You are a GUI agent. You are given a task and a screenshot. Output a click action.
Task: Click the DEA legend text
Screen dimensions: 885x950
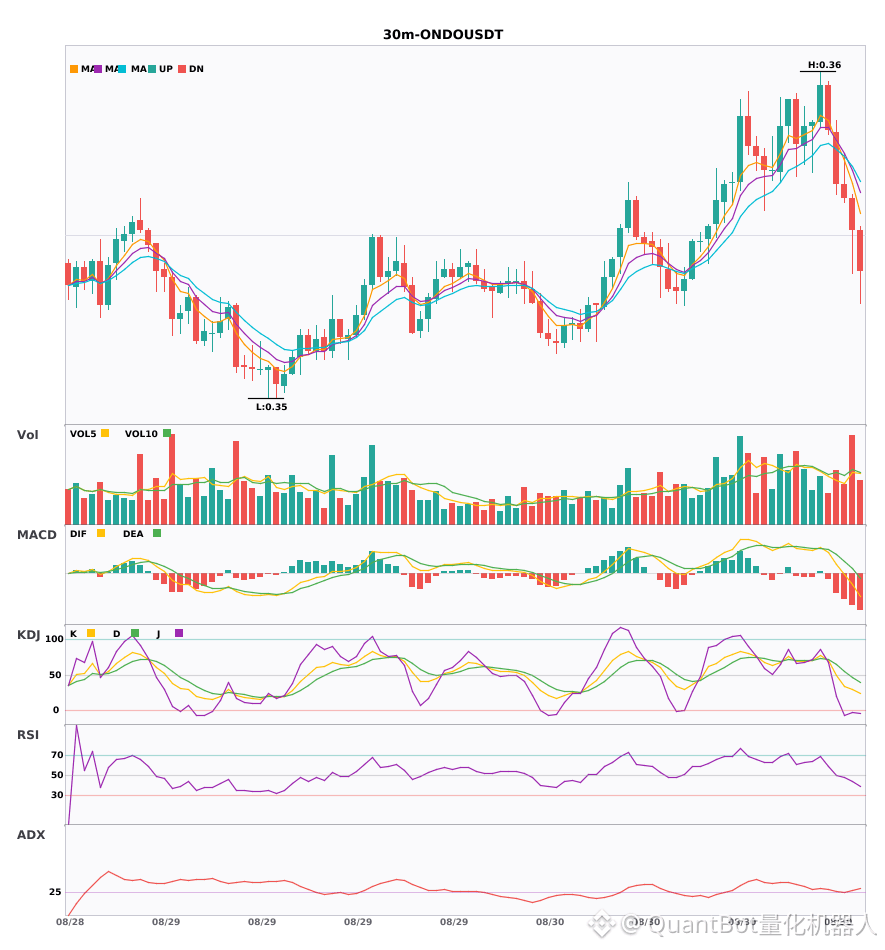coord(133,534)
